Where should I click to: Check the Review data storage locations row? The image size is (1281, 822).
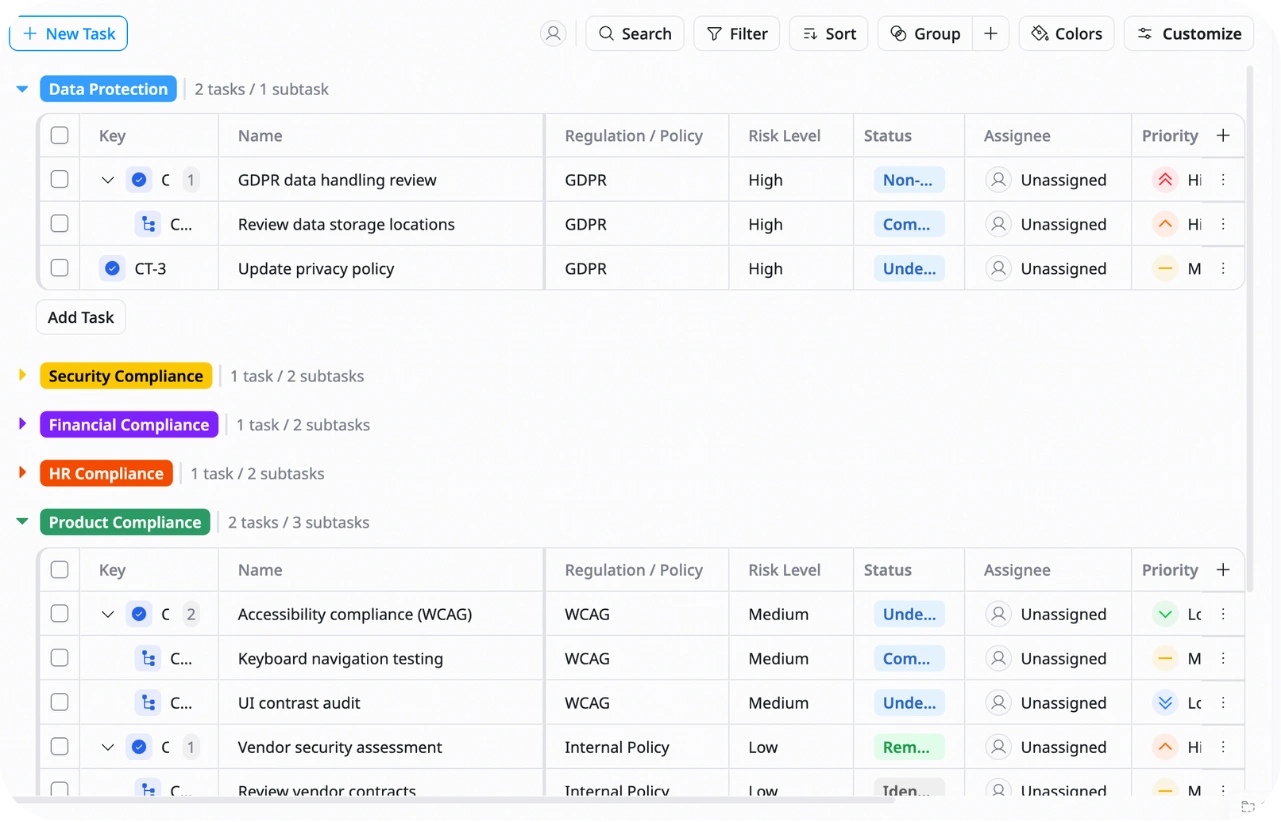60,224
